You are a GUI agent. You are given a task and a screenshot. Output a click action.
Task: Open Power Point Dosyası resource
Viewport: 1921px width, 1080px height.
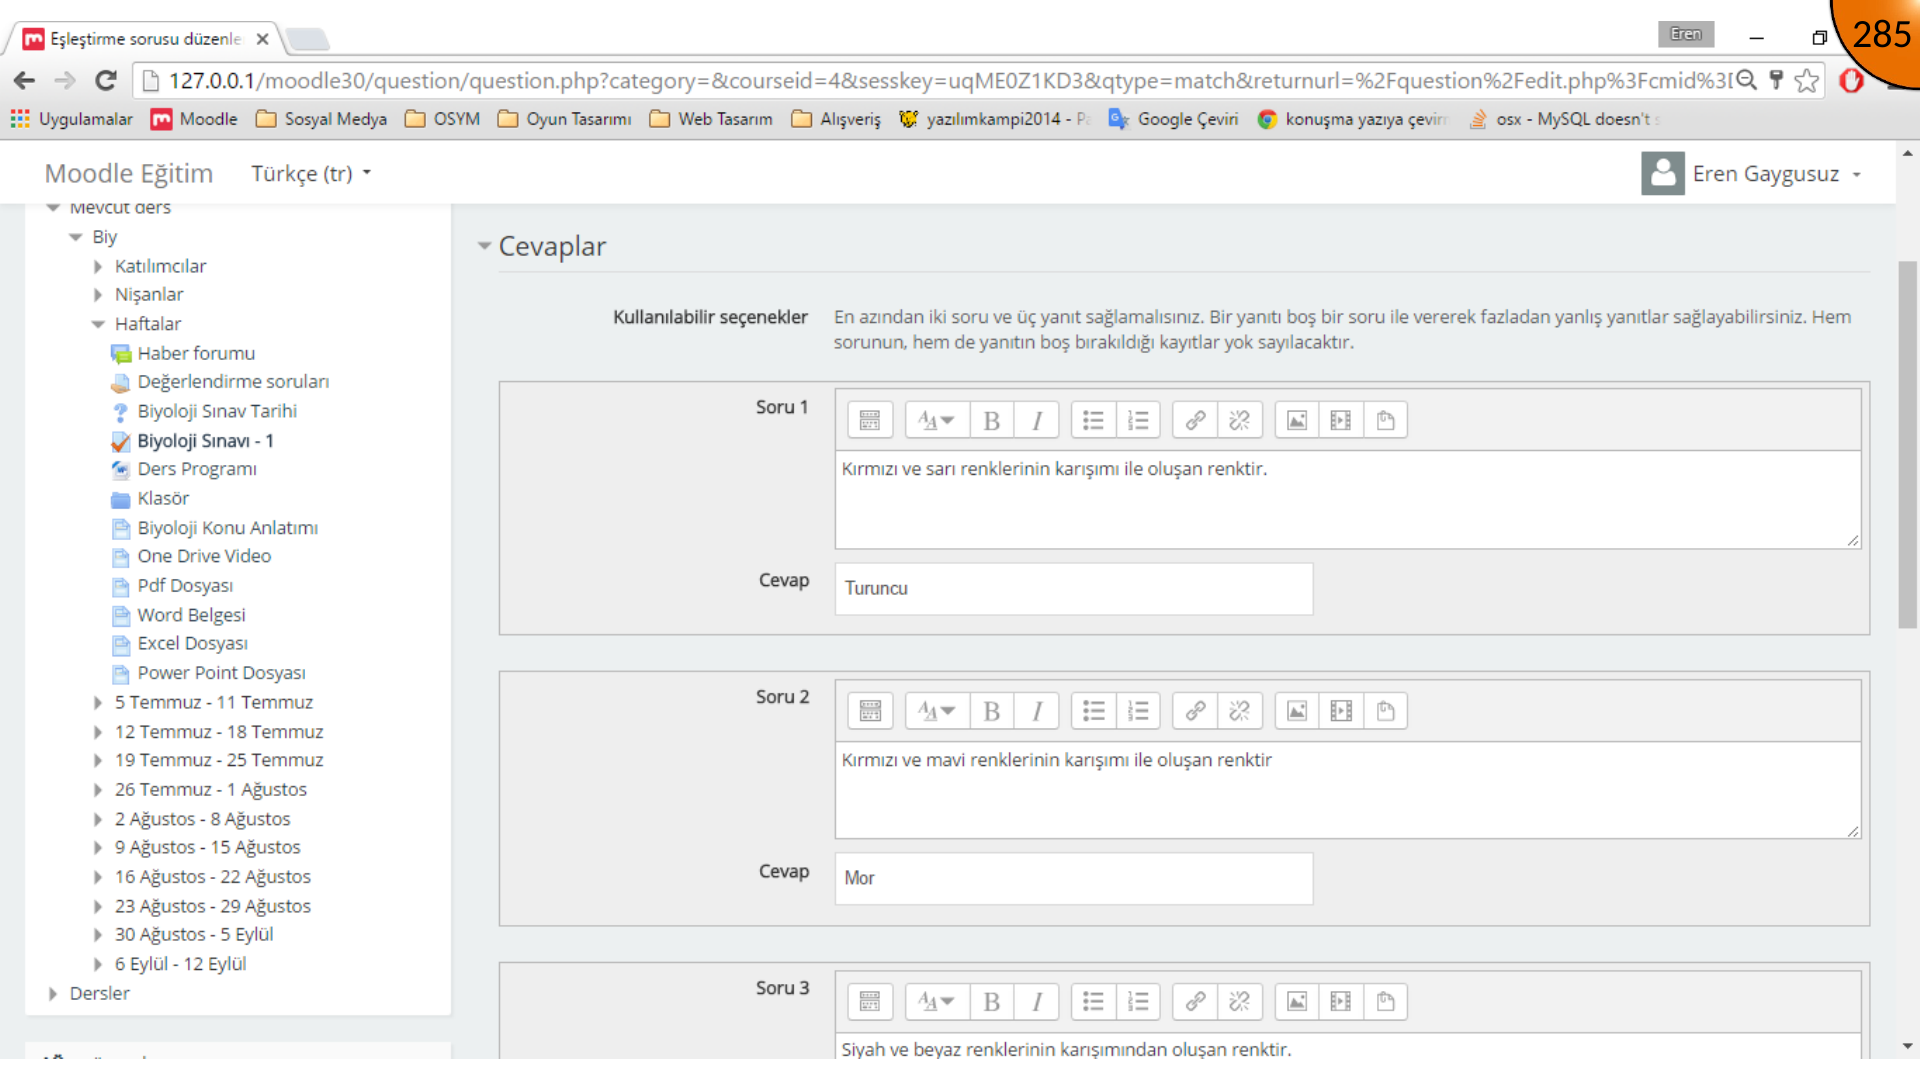(221, 673)
